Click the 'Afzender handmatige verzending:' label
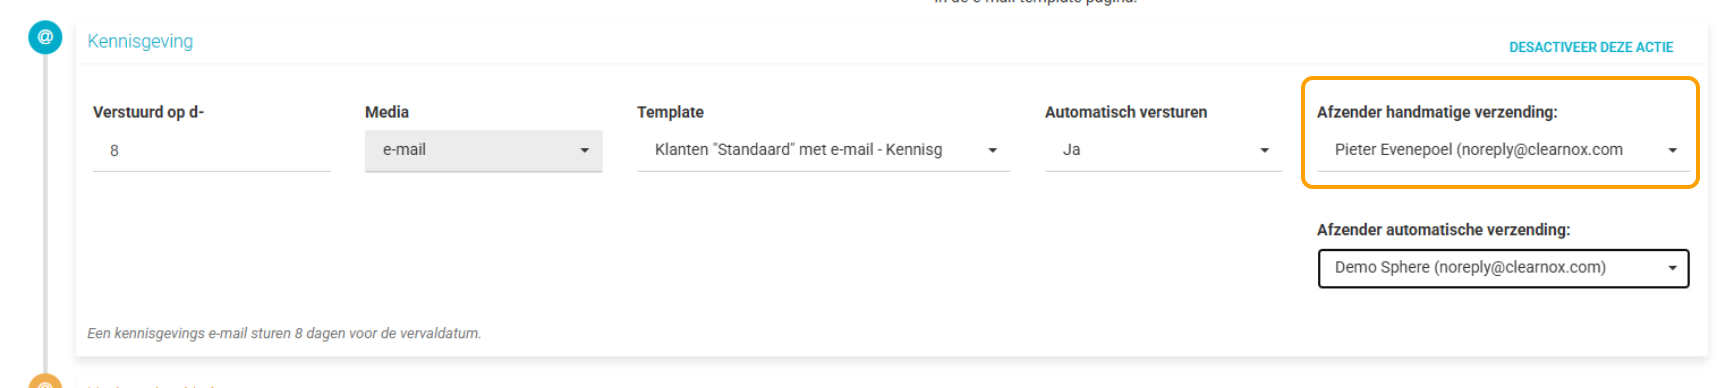 1437,112
